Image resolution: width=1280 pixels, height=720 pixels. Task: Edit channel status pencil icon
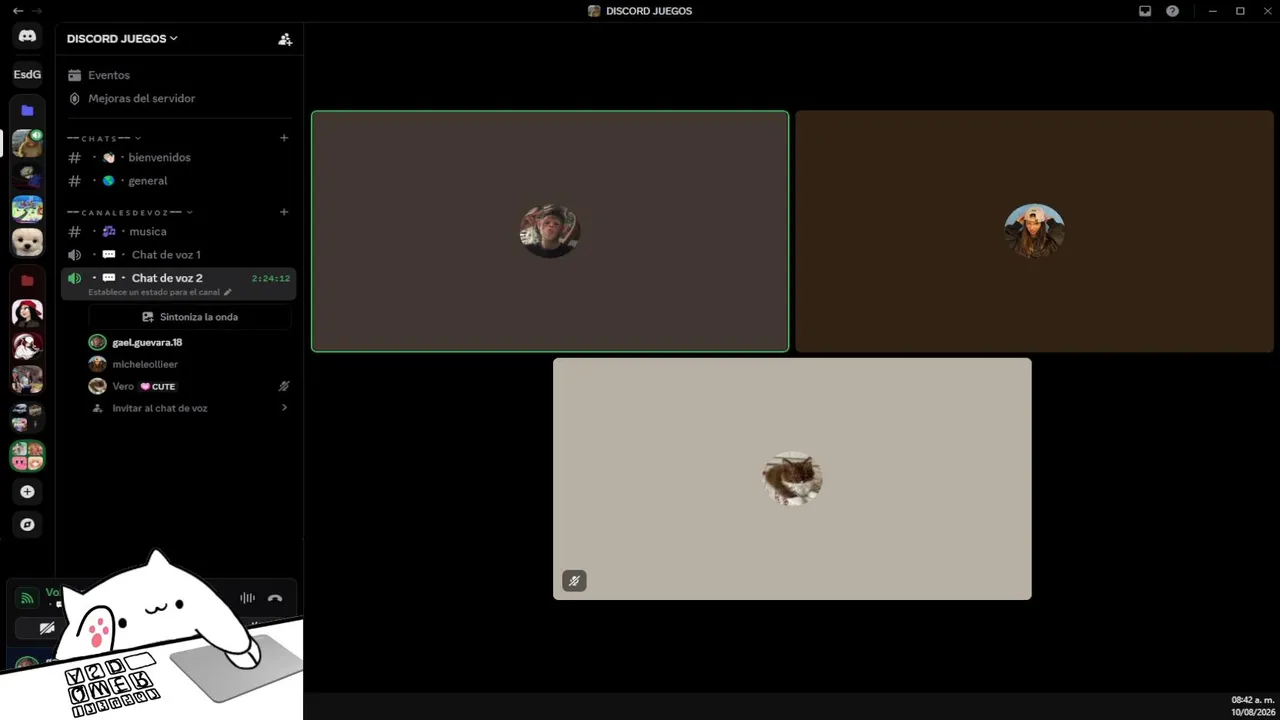coord(228,293)
